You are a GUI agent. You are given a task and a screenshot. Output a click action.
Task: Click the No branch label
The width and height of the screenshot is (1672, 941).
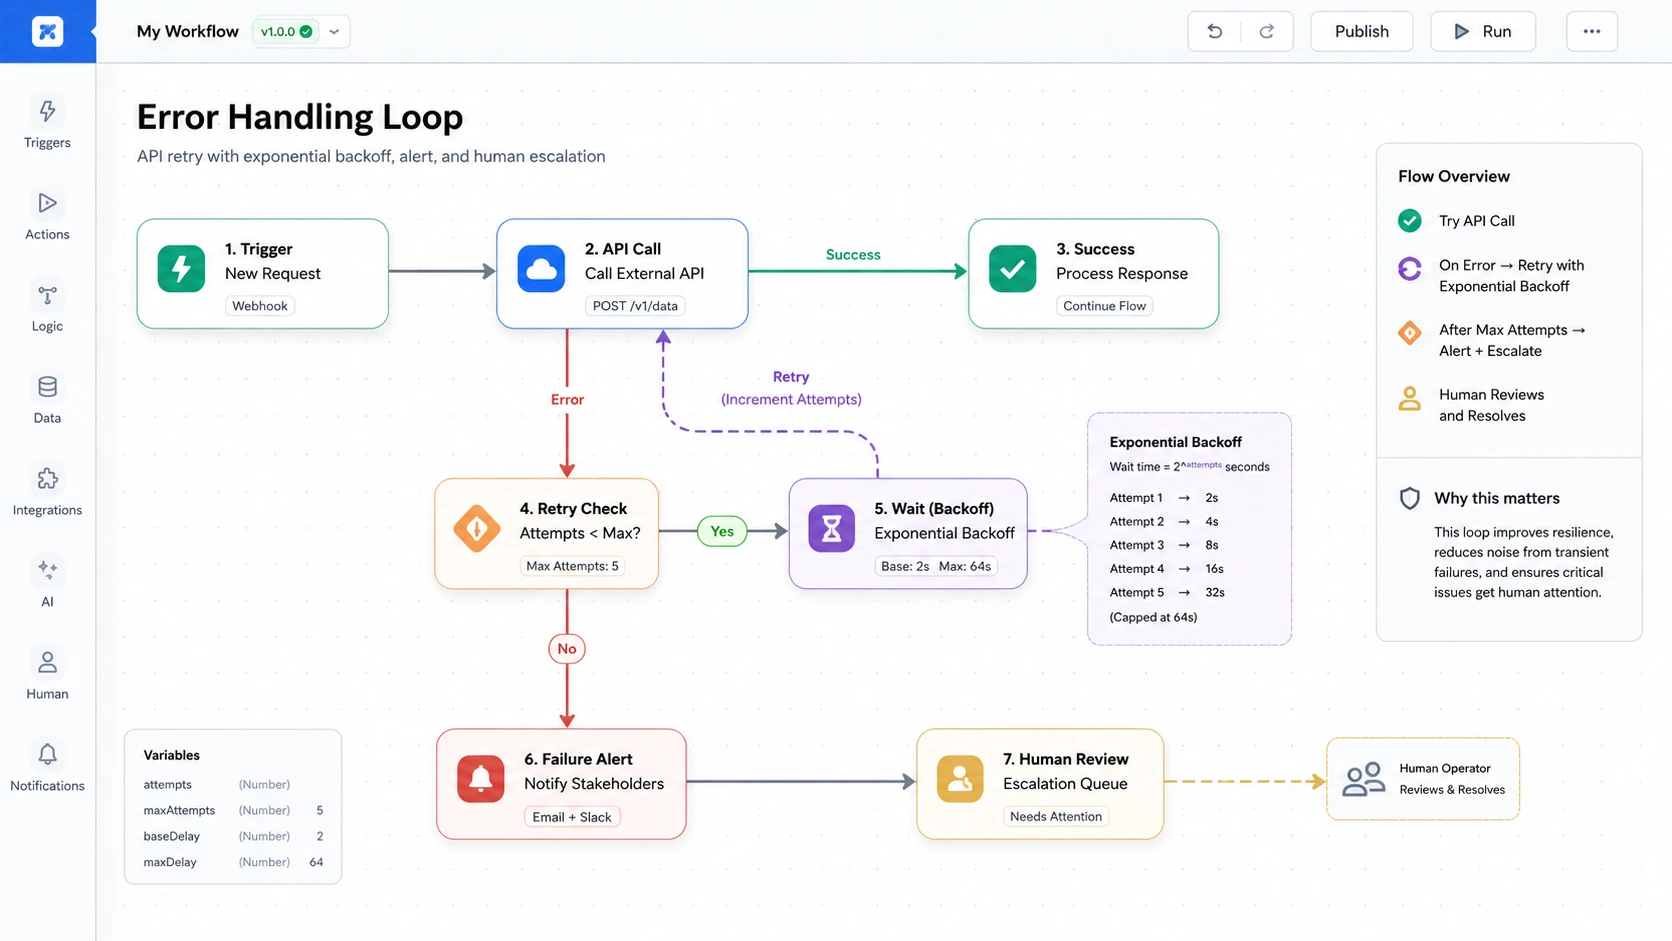click(x=567, y=648)
